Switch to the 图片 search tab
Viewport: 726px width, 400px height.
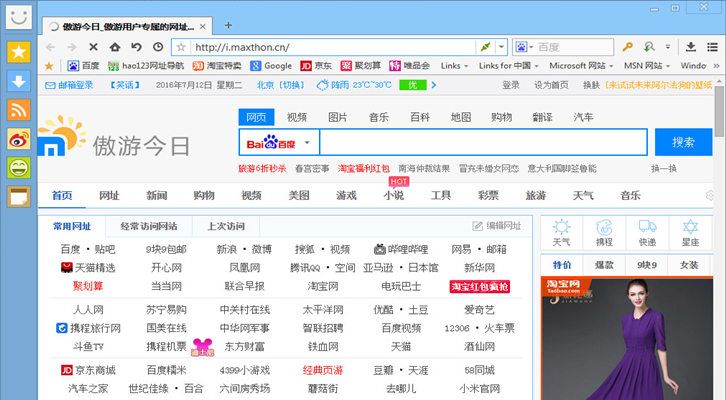pos(338,117)
